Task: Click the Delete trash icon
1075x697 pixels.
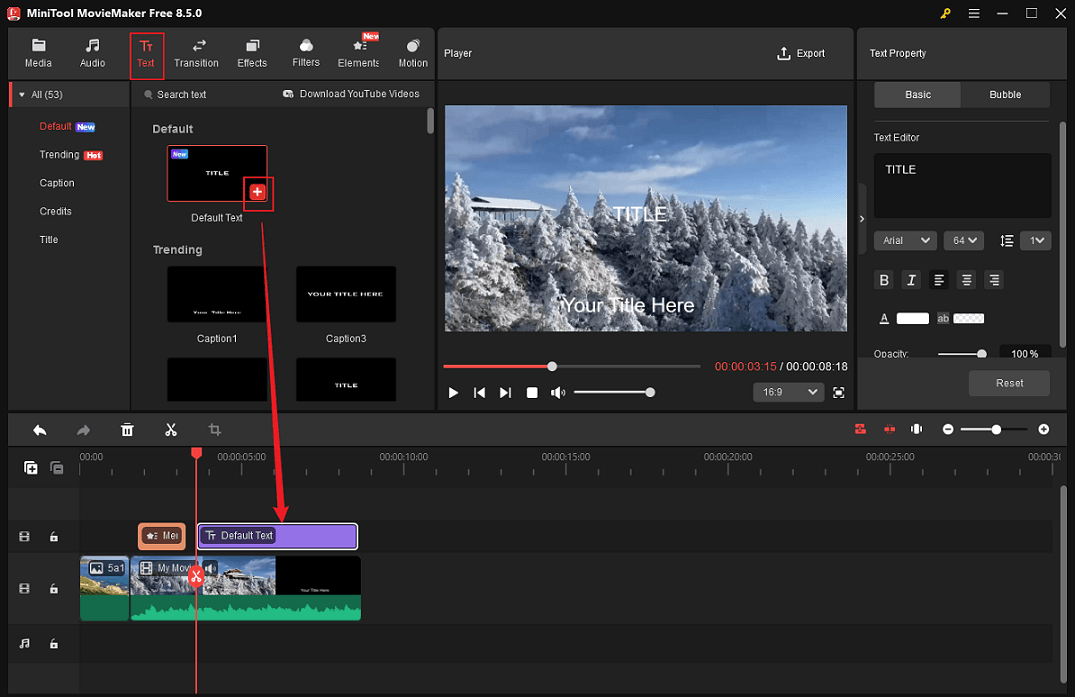Action: [127, 429]
